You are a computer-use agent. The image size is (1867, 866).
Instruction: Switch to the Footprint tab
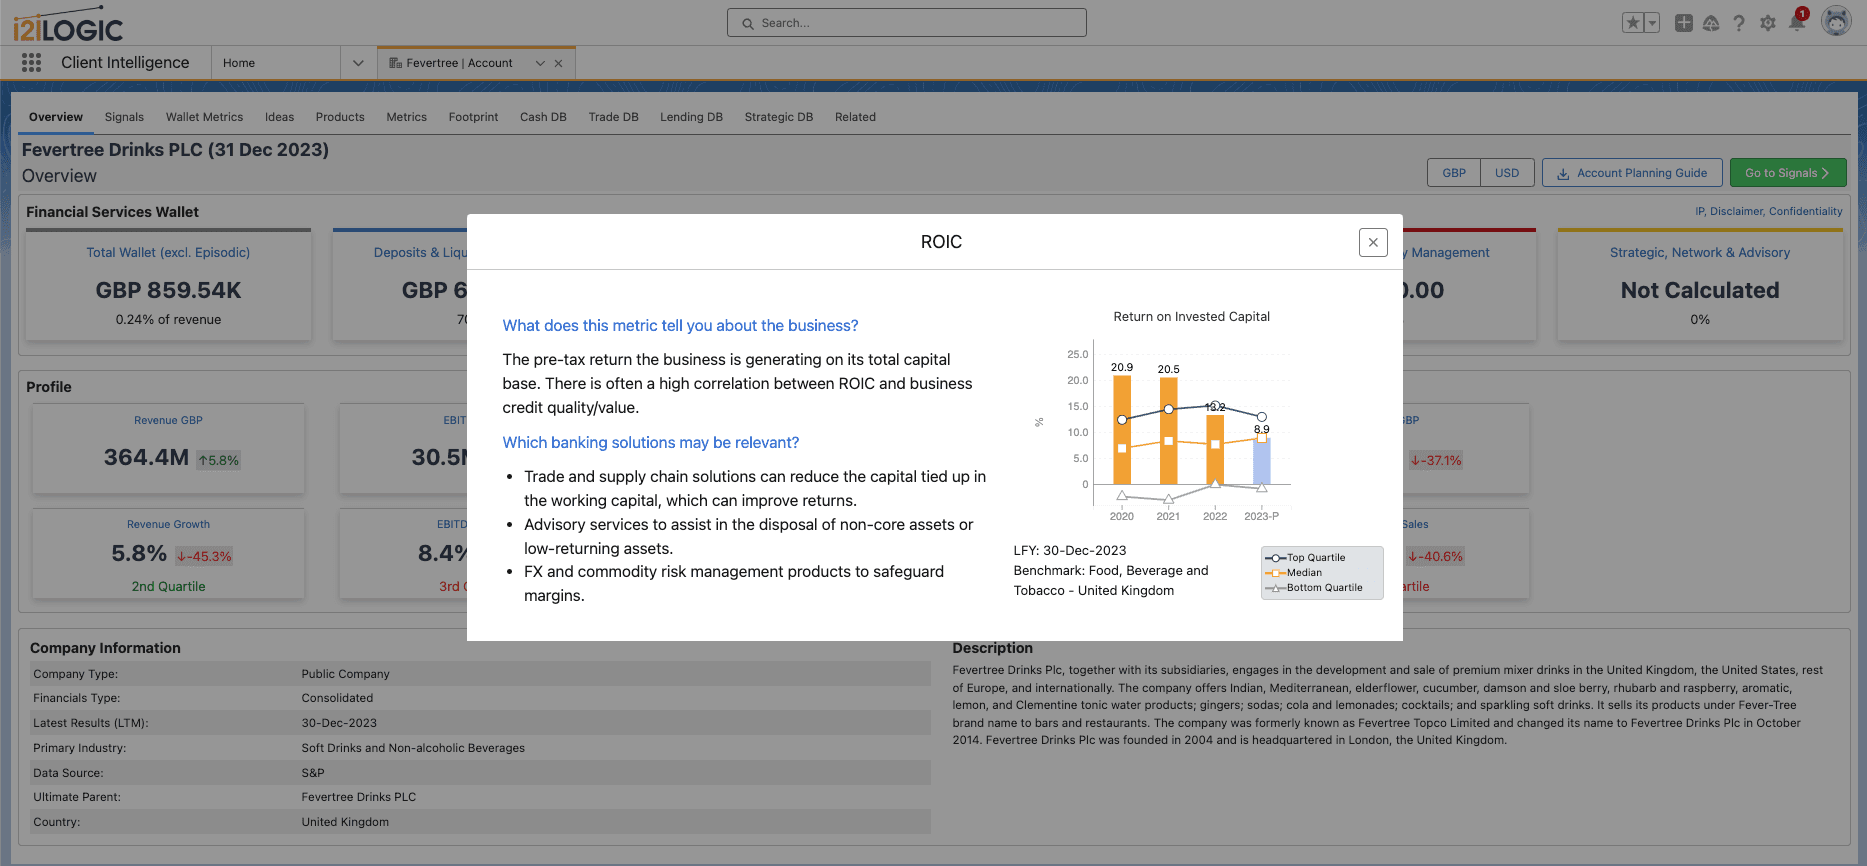point(473,117)
